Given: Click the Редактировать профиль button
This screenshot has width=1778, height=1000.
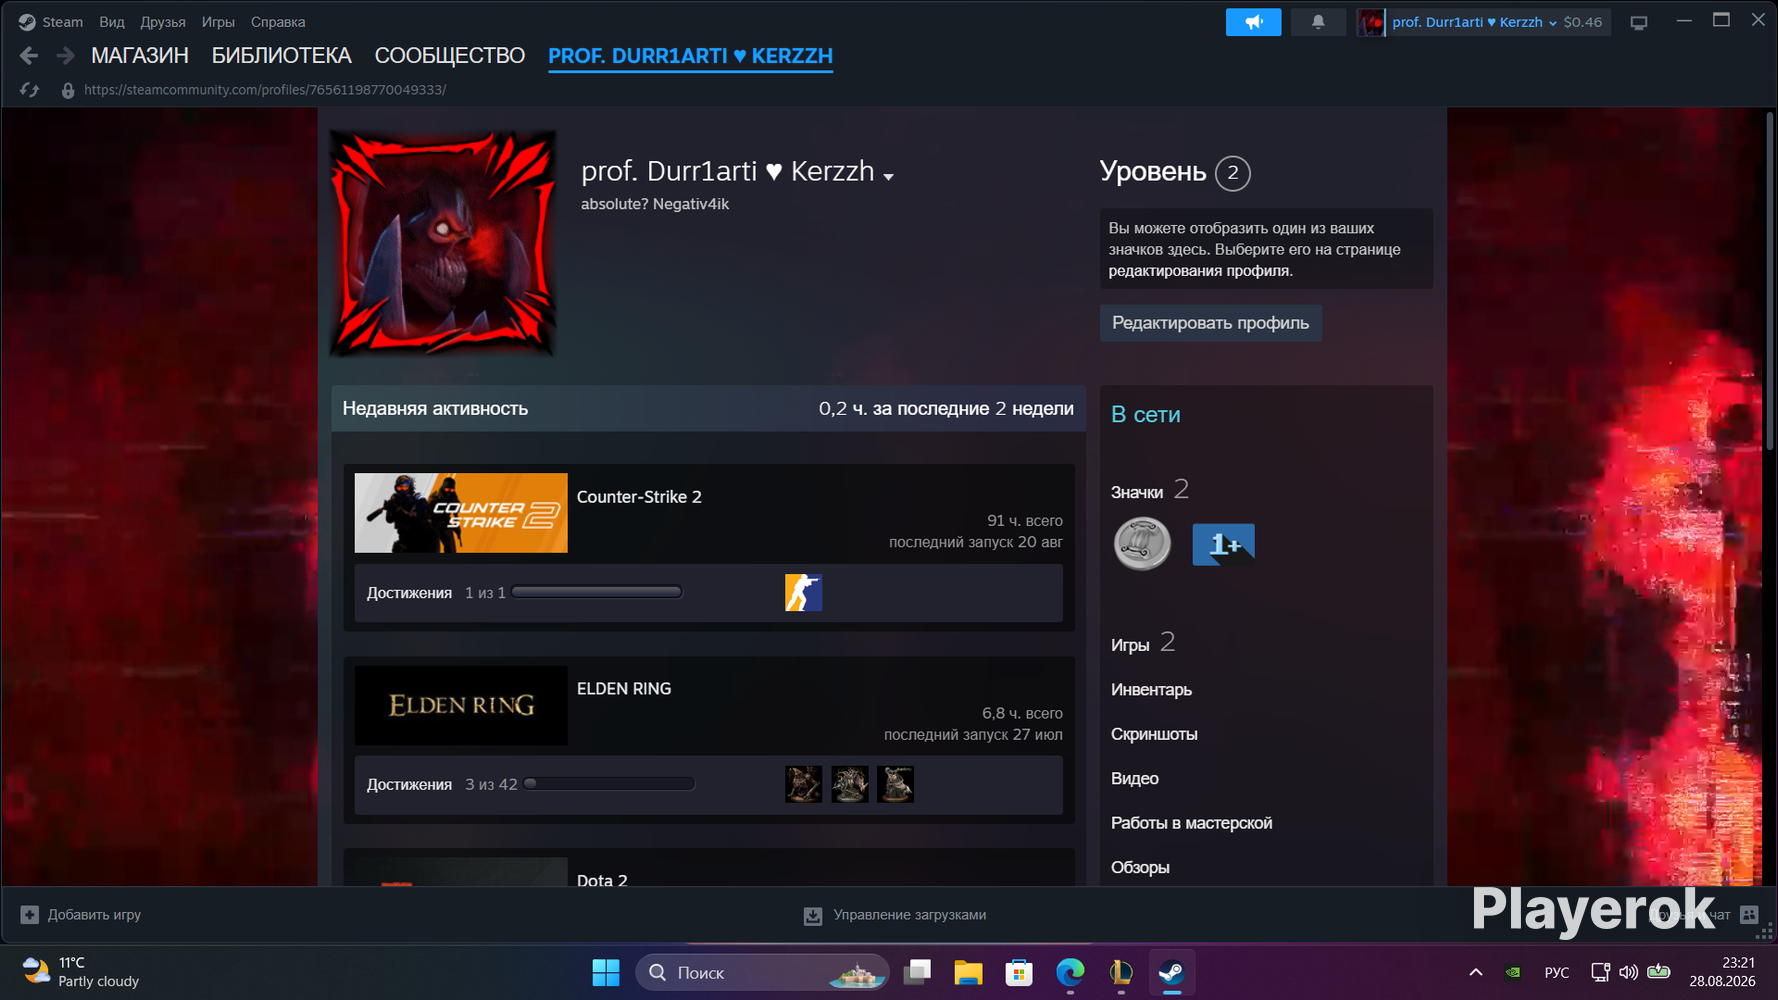Looking at the screenshot, I should point(1210,323).
